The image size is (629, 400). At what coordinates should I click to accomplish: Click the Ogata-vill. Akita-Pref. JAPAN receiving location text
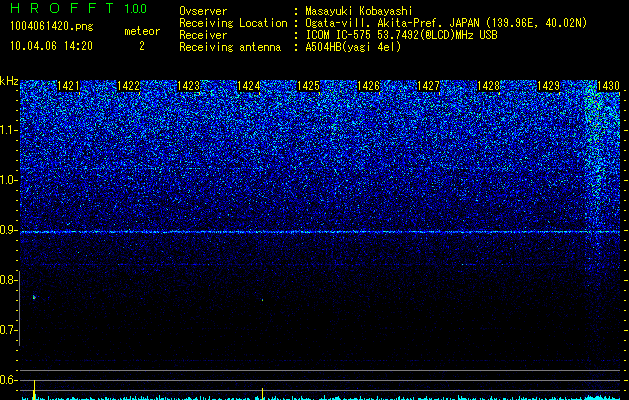[446, 23]
